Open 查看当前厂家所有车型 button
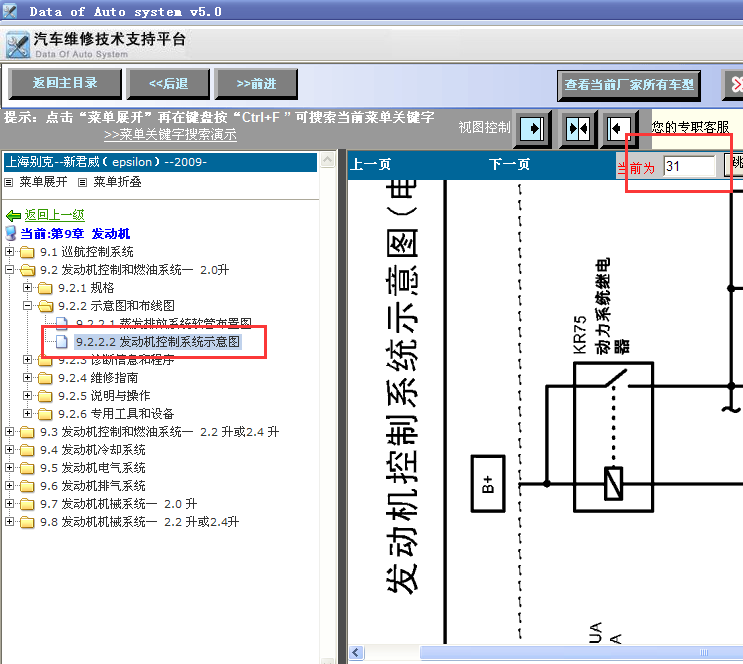The height and width of the screenshot is (664, 743). point(629,85)
